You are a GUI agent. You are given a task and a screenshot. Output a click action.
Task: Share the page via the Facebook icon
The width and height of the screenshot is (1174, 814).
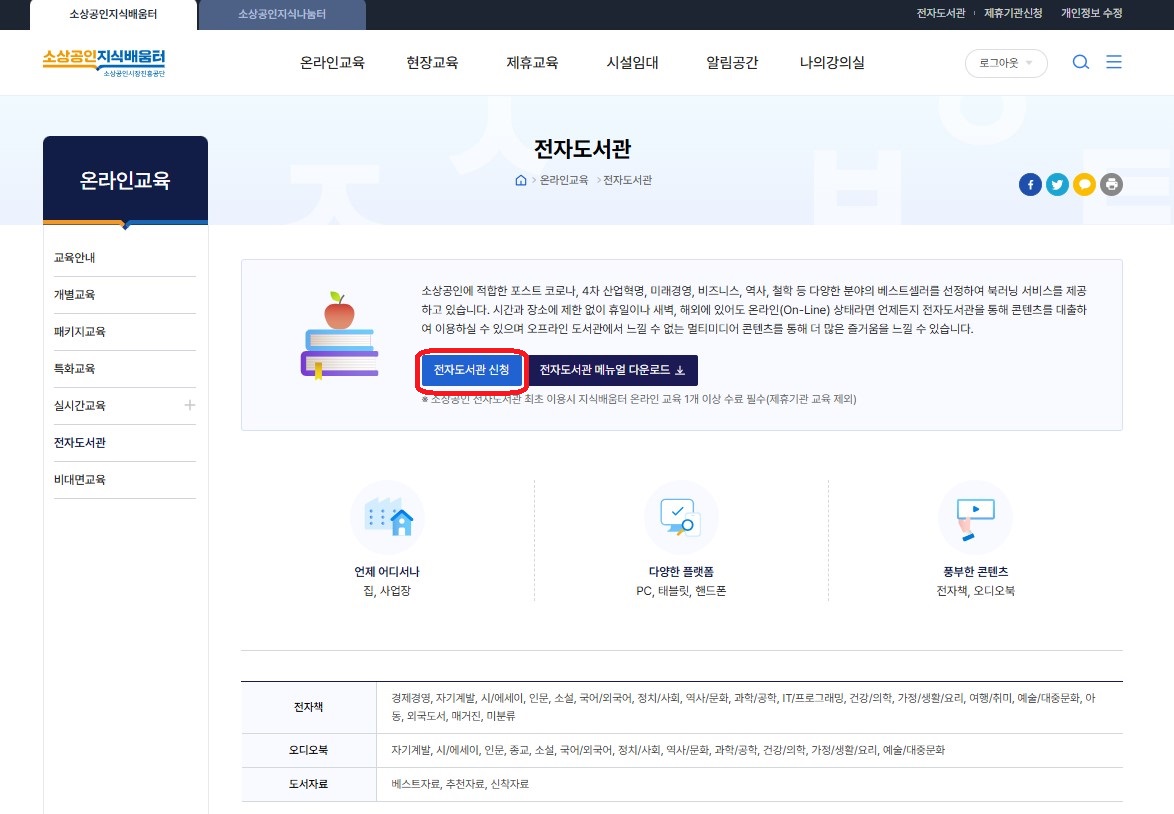1030,184
